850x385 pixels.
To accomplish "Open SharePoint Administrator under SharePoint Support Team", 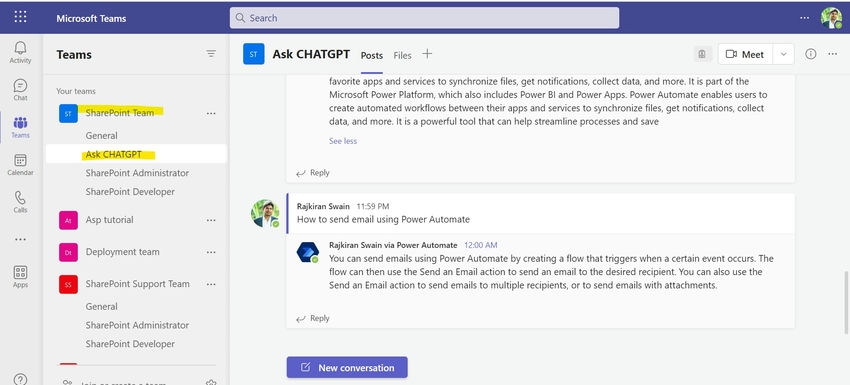I will (137, 325).
